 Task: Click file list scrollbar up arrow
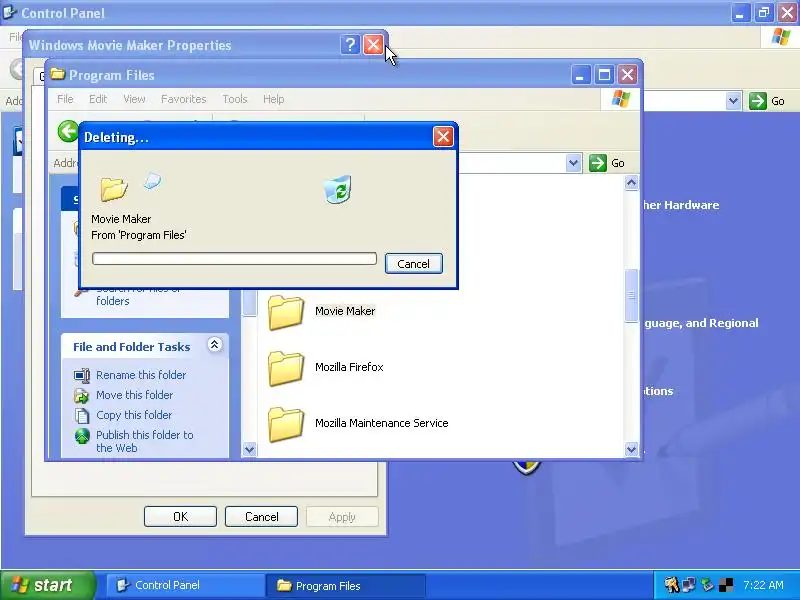(x=631, y=183)
